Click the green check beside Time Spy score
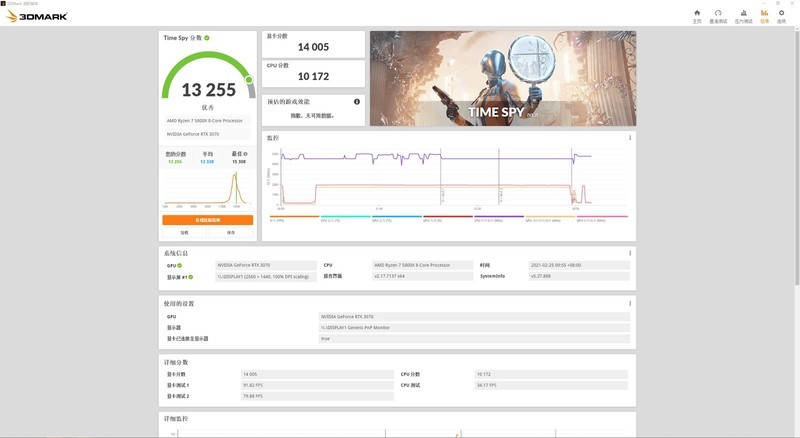The height and width of the screenshot is (438, 800). pos(207,38)
